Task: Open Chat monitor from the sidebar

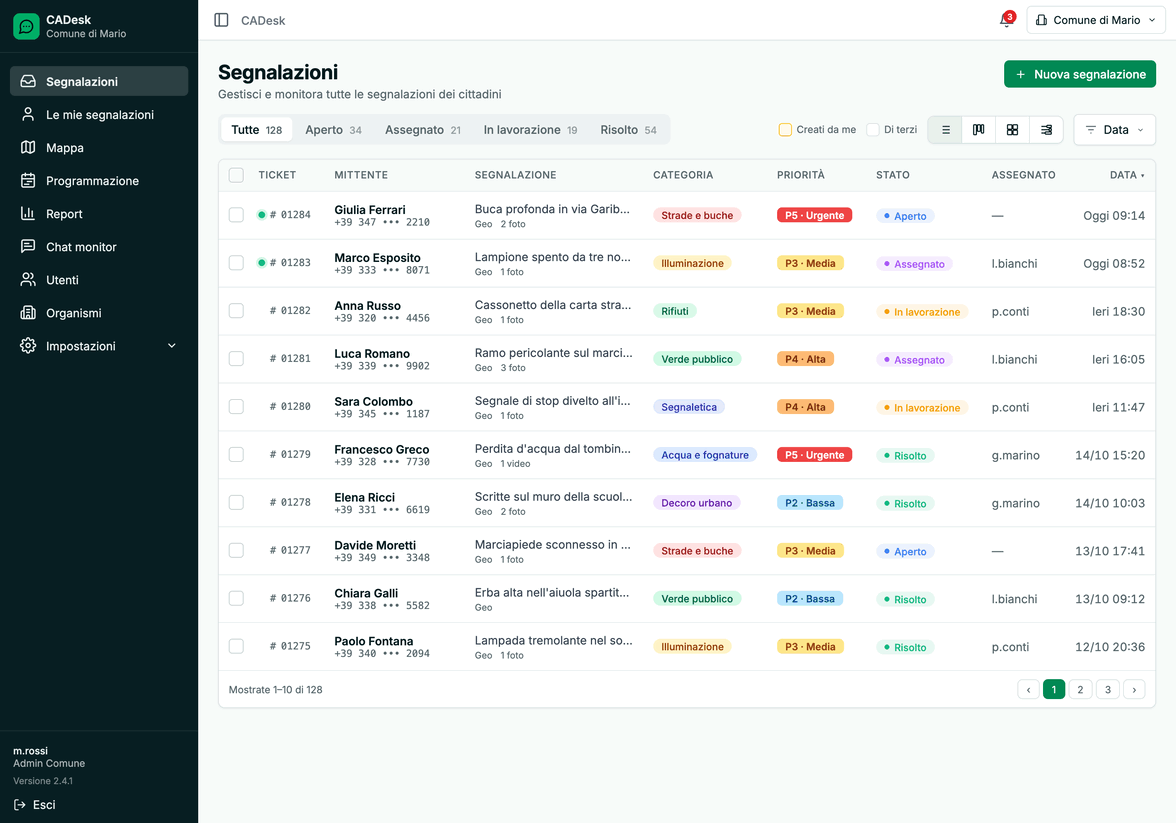Action: coord(99,246)
